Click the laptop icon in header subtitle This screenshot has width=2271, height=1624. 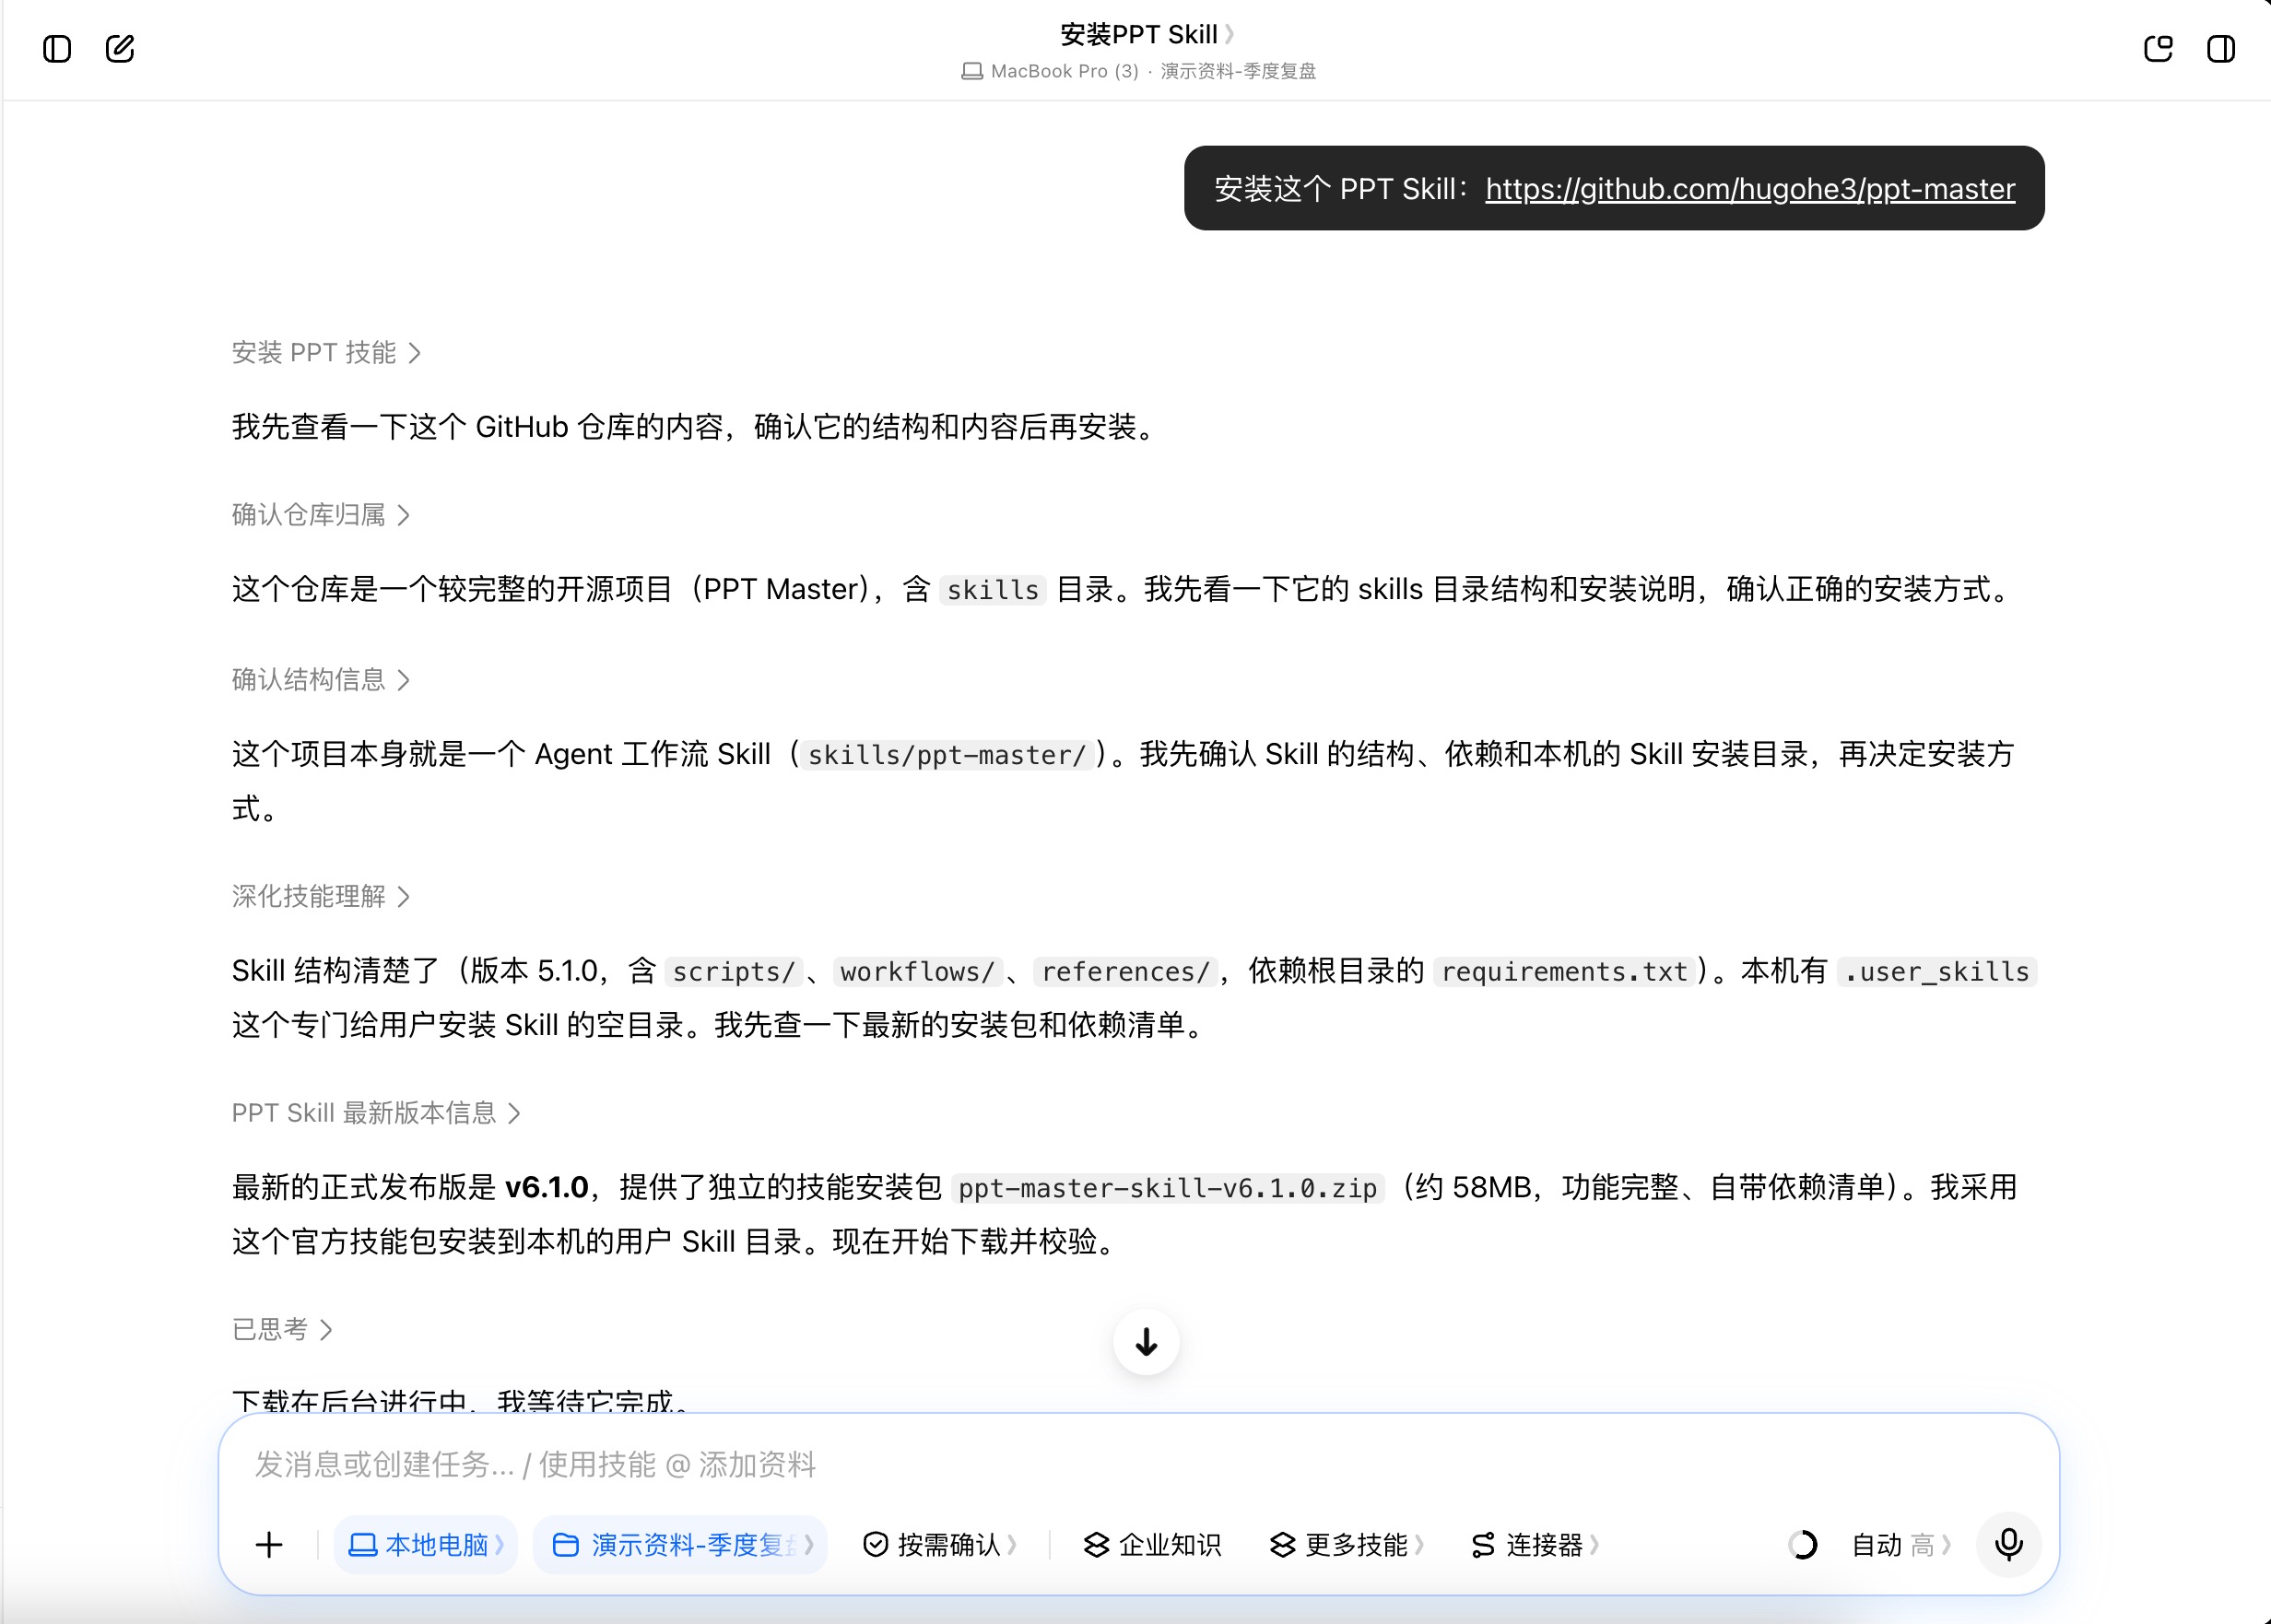[x=971, y=71]
